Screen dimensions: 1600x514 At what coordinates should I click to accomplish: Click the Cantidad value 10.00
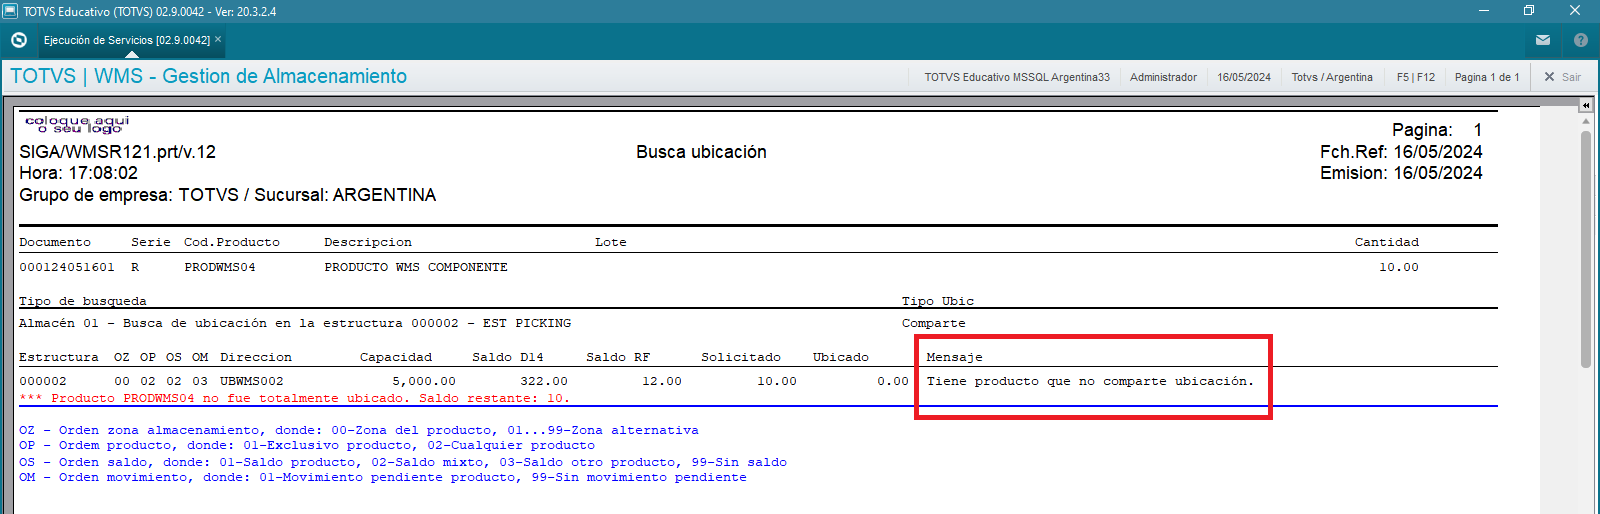[x=1398, y=267]
